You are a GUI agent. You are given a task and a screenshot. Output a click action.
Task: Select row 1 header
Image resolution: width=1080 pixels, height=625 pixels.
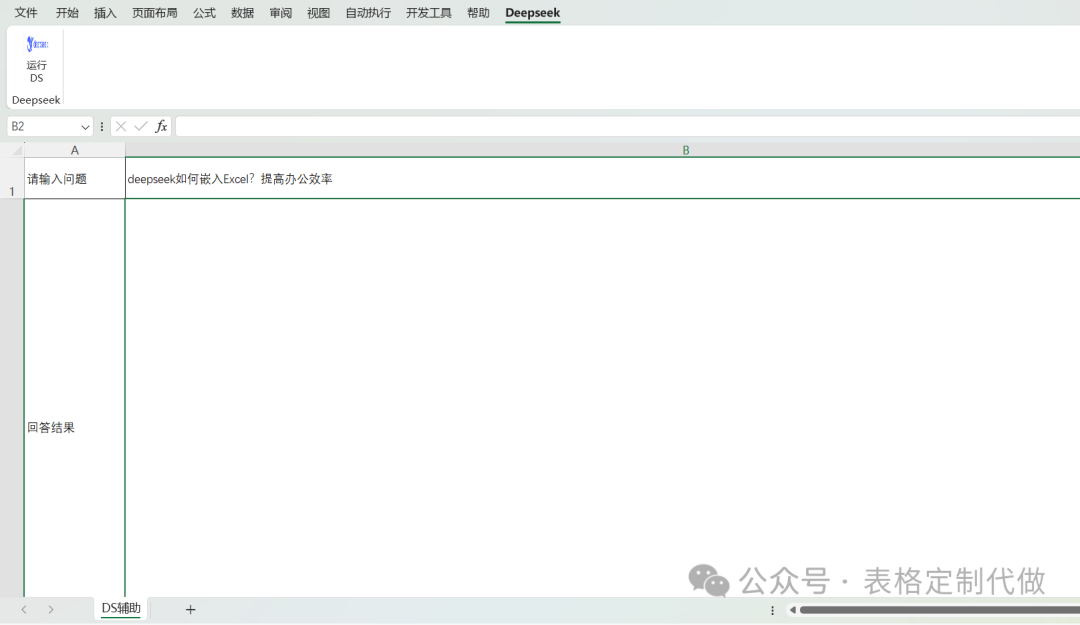(12, 178)
